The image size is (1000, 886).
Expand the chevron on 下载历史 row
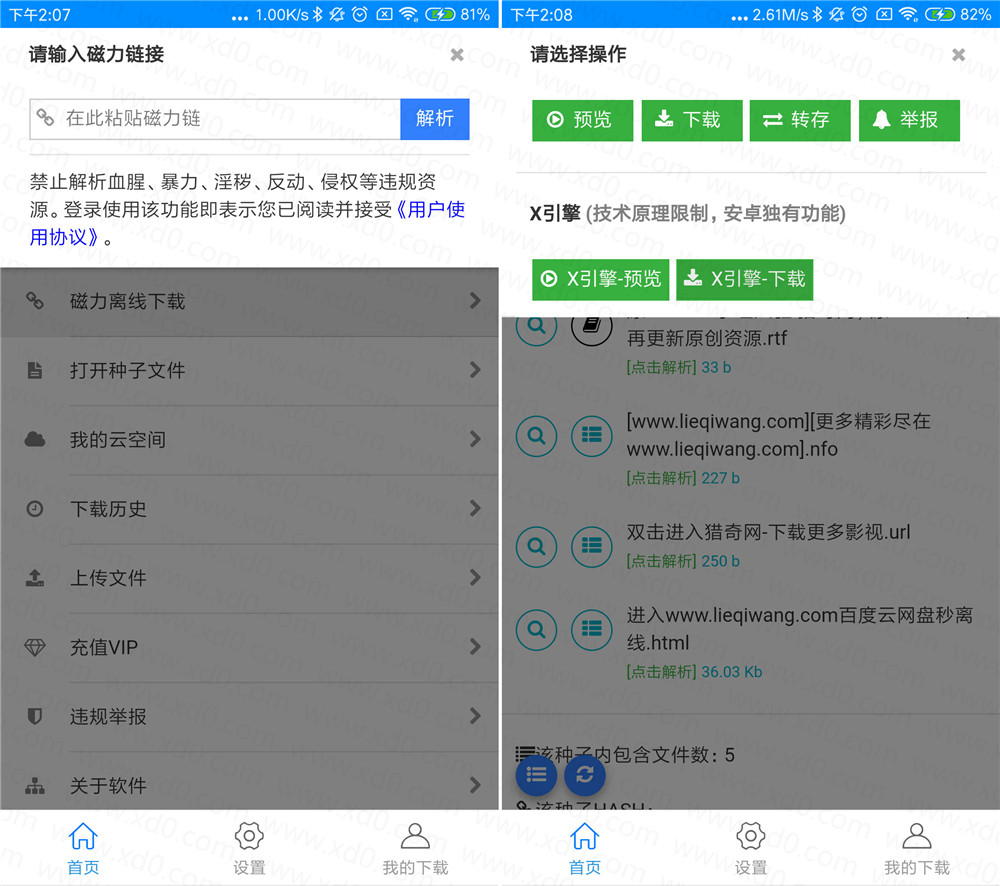pos(475,508)
